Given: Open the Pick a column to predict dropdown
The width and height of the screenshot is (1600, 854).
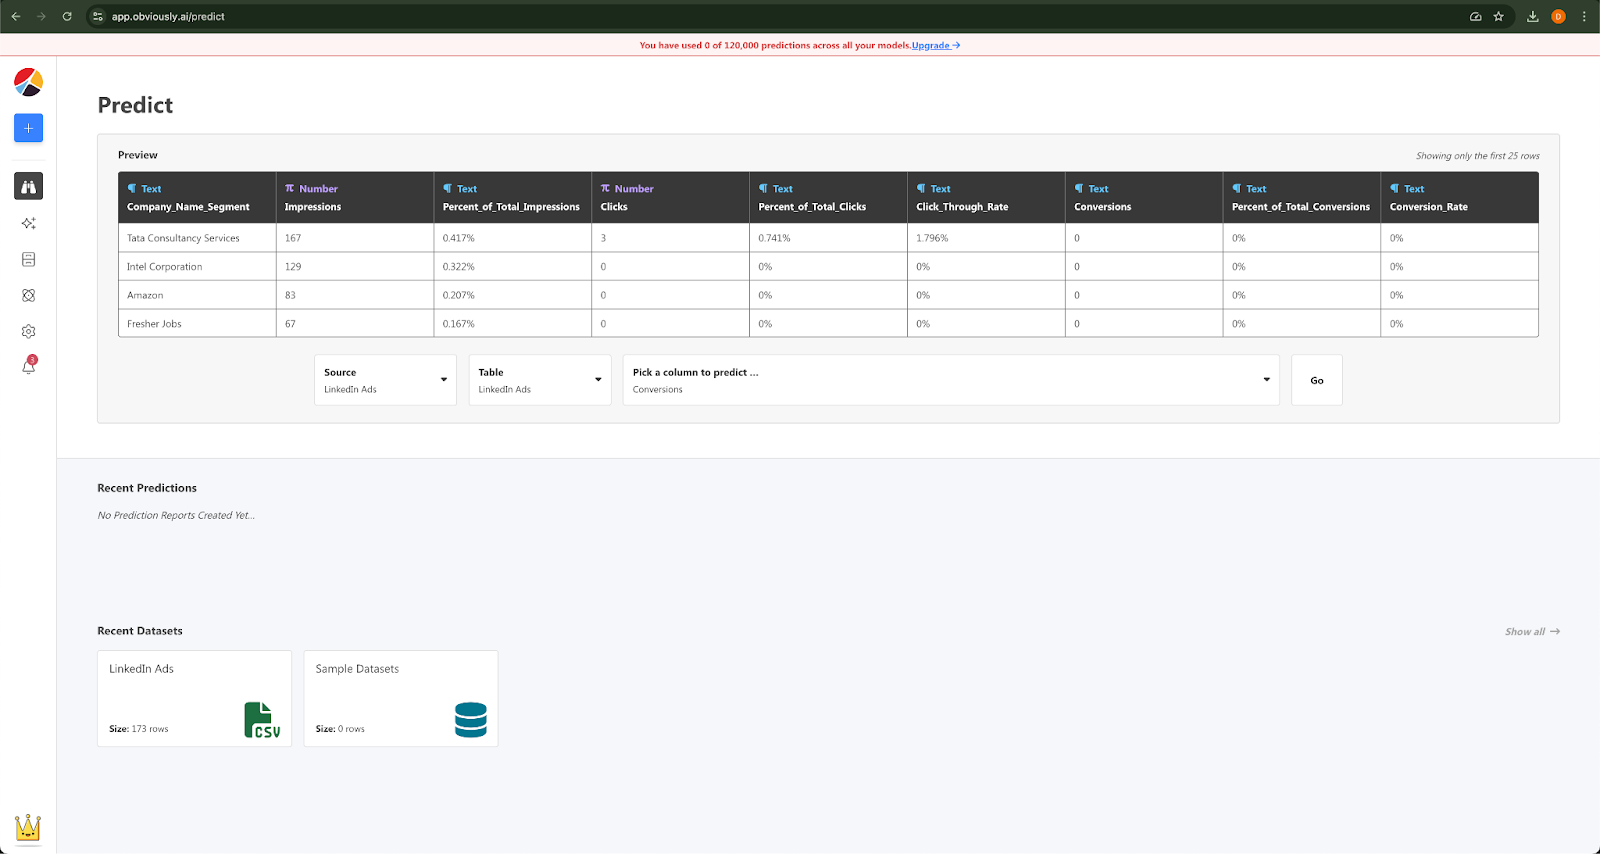Looking at the screenshot, I should coord(951,380).
